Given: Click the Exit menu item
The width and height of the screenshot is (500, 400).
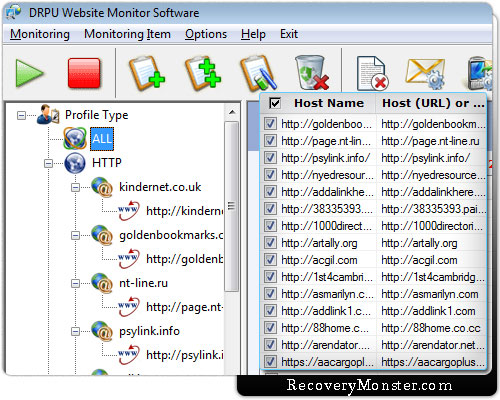Looking at the screenshot, I should click(x=289, y=34).
